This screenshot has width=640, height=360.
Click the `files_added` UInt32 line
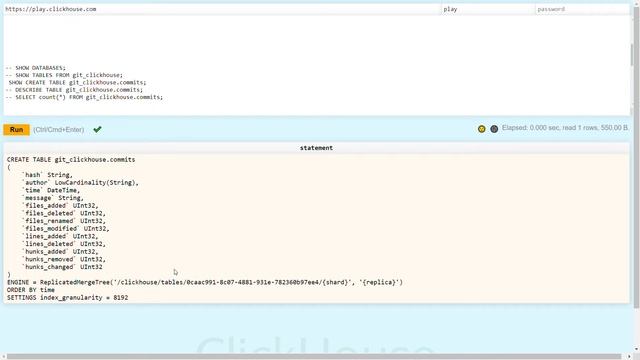[60, 206]
